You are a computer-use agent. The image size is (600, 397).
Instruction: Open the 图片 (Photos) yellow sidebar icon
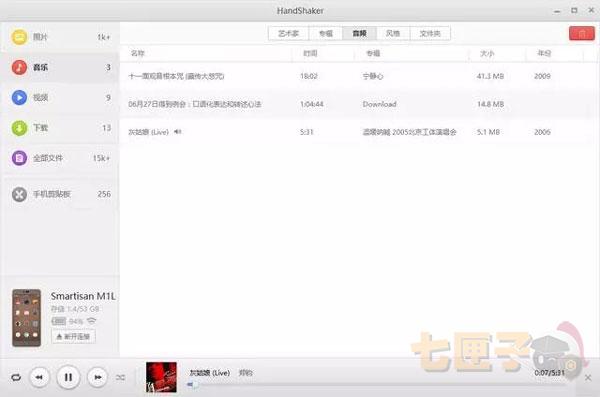pyautogui.click(x=19, y=37)
